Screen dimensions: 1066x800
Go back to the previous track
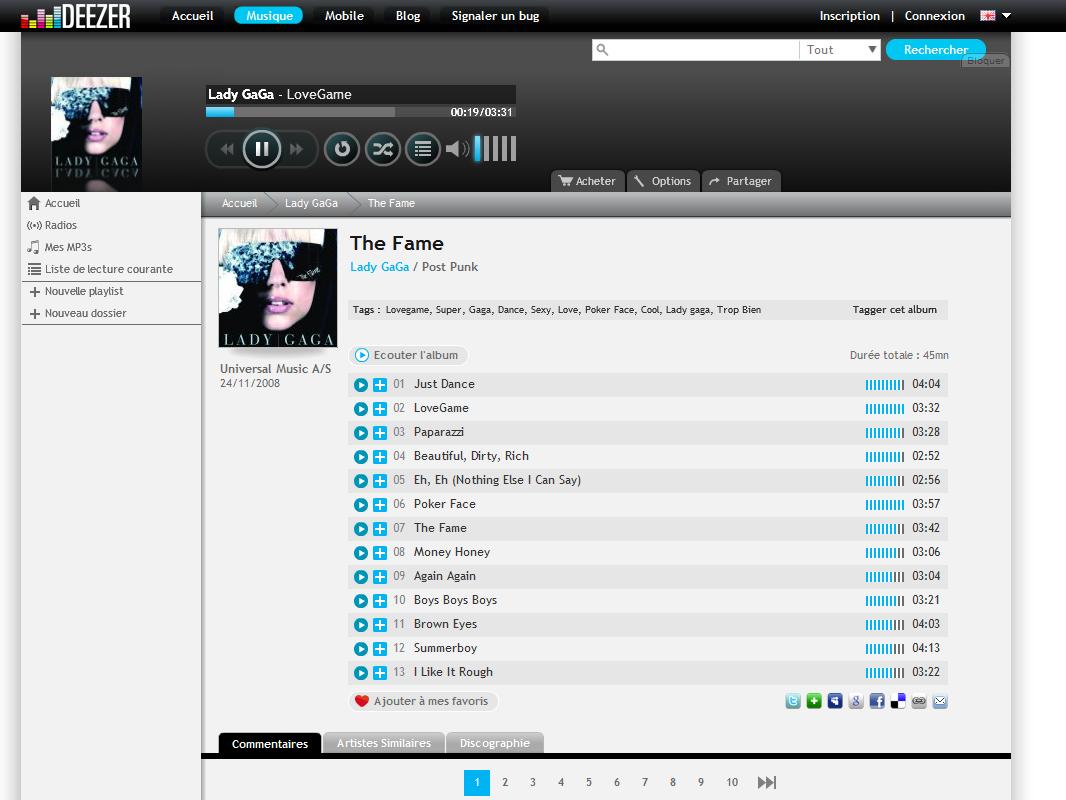click(x=227, y=149)
